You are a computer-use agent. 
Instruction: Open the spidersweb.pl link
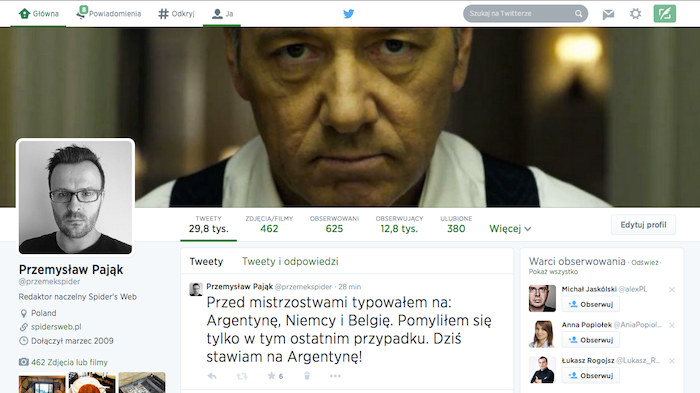click(56, 327)
